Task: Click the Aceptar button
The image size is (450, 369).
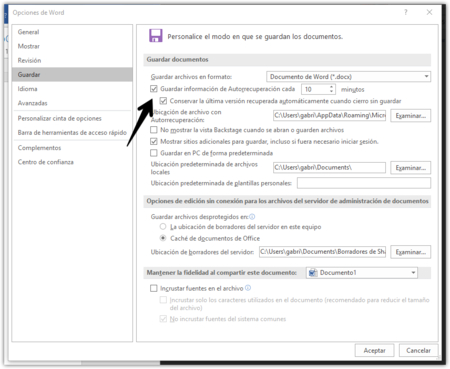Action: (374, 350)
